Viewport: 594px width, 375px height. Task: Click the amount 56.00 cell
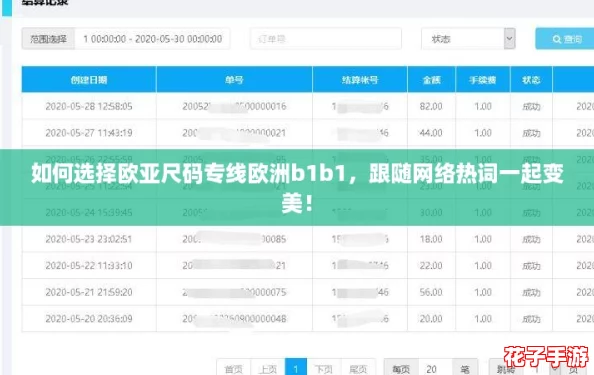click(431, 292)
